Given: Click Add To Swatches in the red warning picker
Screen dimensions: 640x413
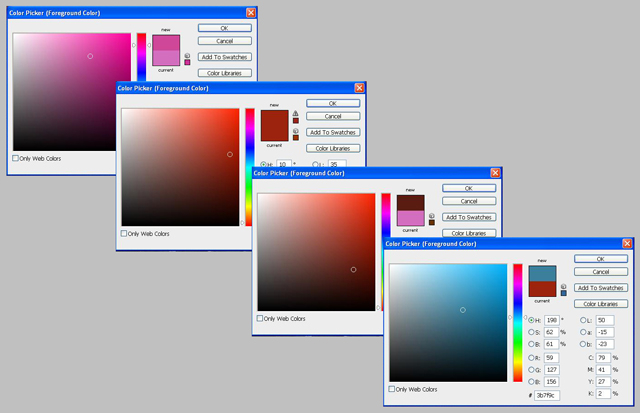Looking at the screenshot, I should click(333, 132).
